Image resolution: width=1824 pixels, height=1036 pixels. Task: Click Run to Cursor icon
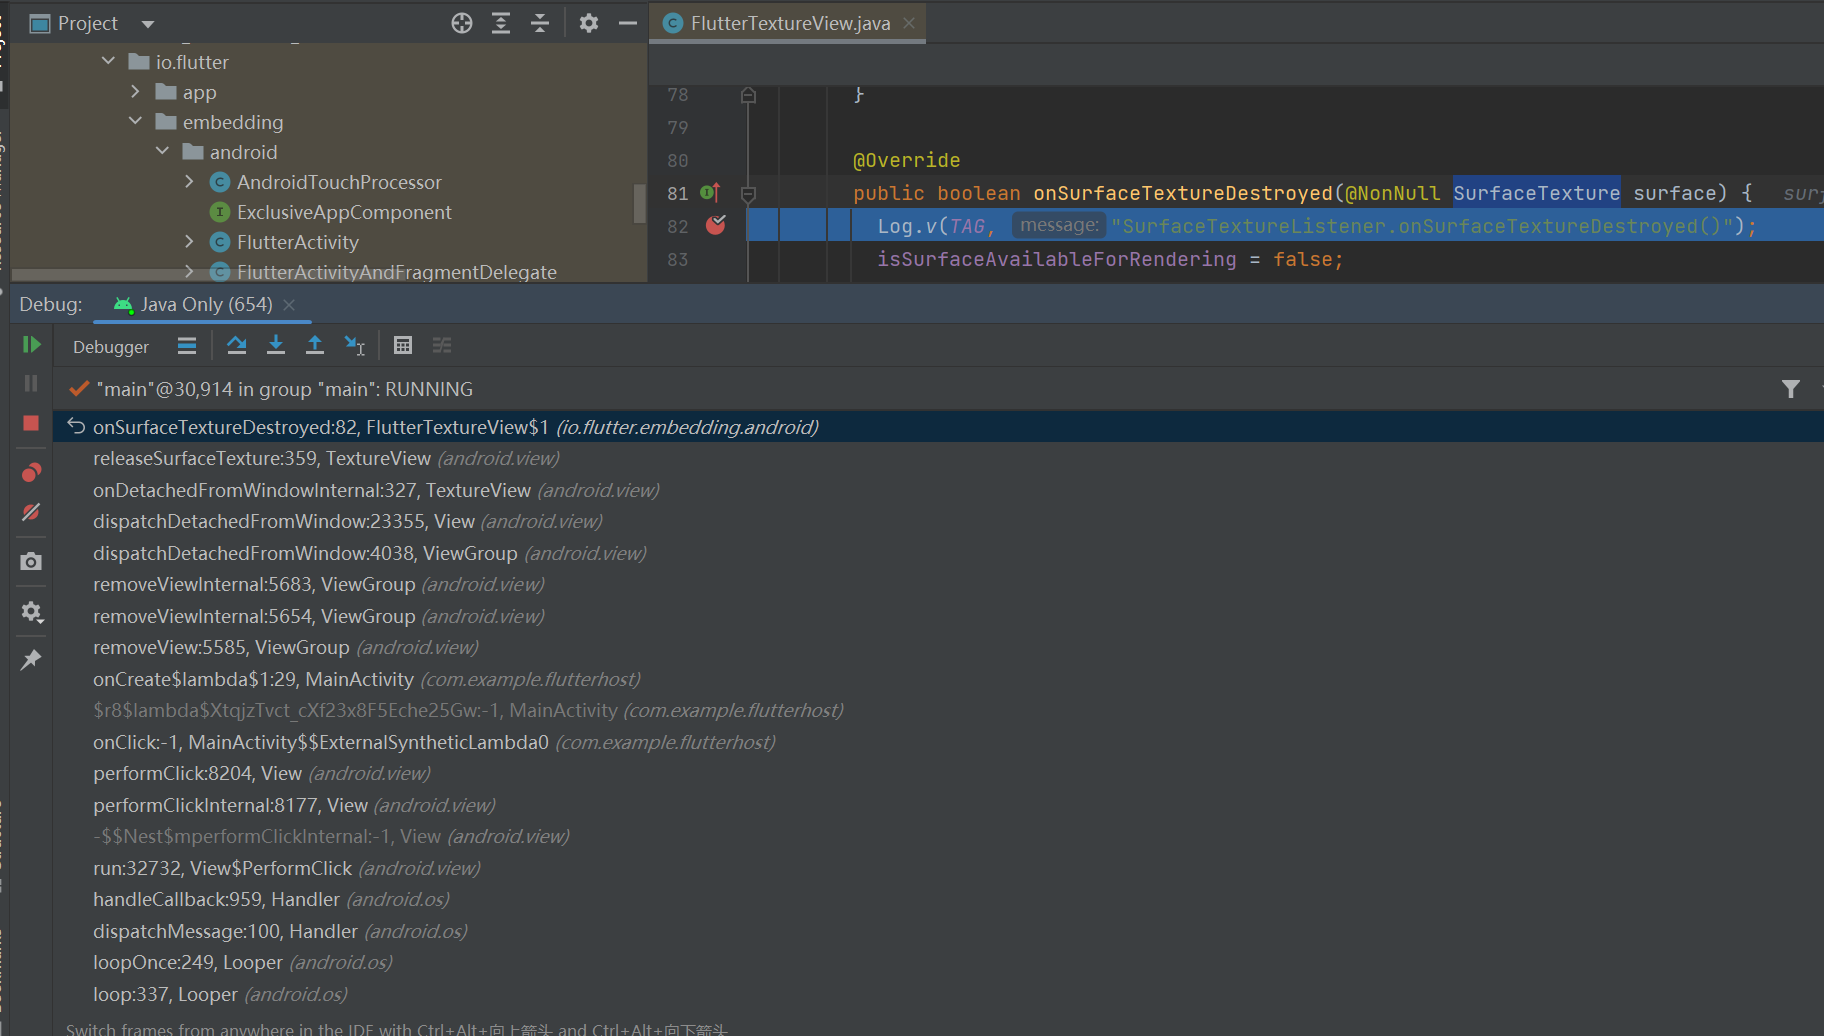tap(354, 346)
